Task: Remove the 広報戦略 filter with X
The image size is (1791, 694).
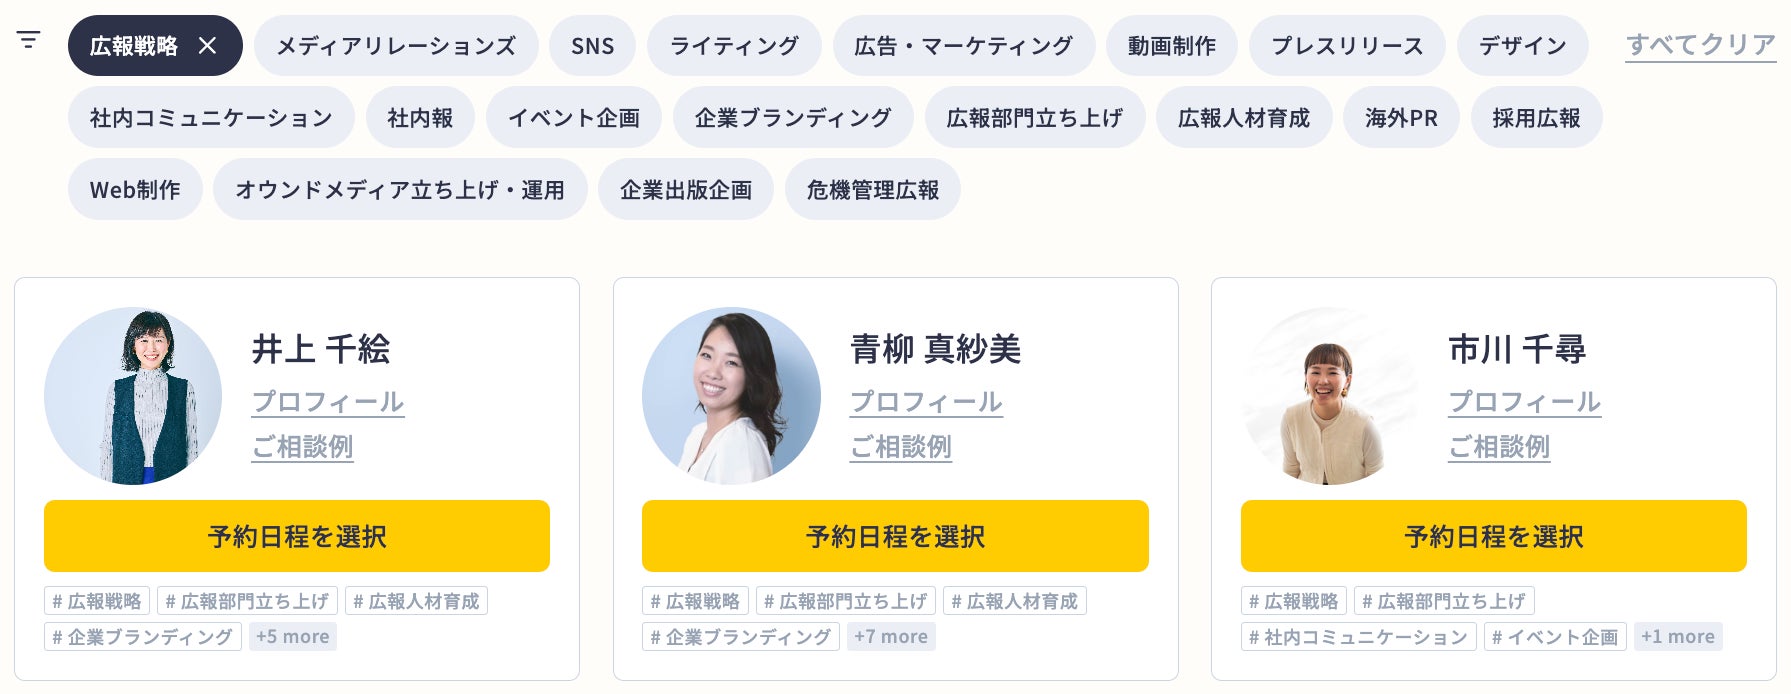Action: pyautogui.click(x=207, y=46)
